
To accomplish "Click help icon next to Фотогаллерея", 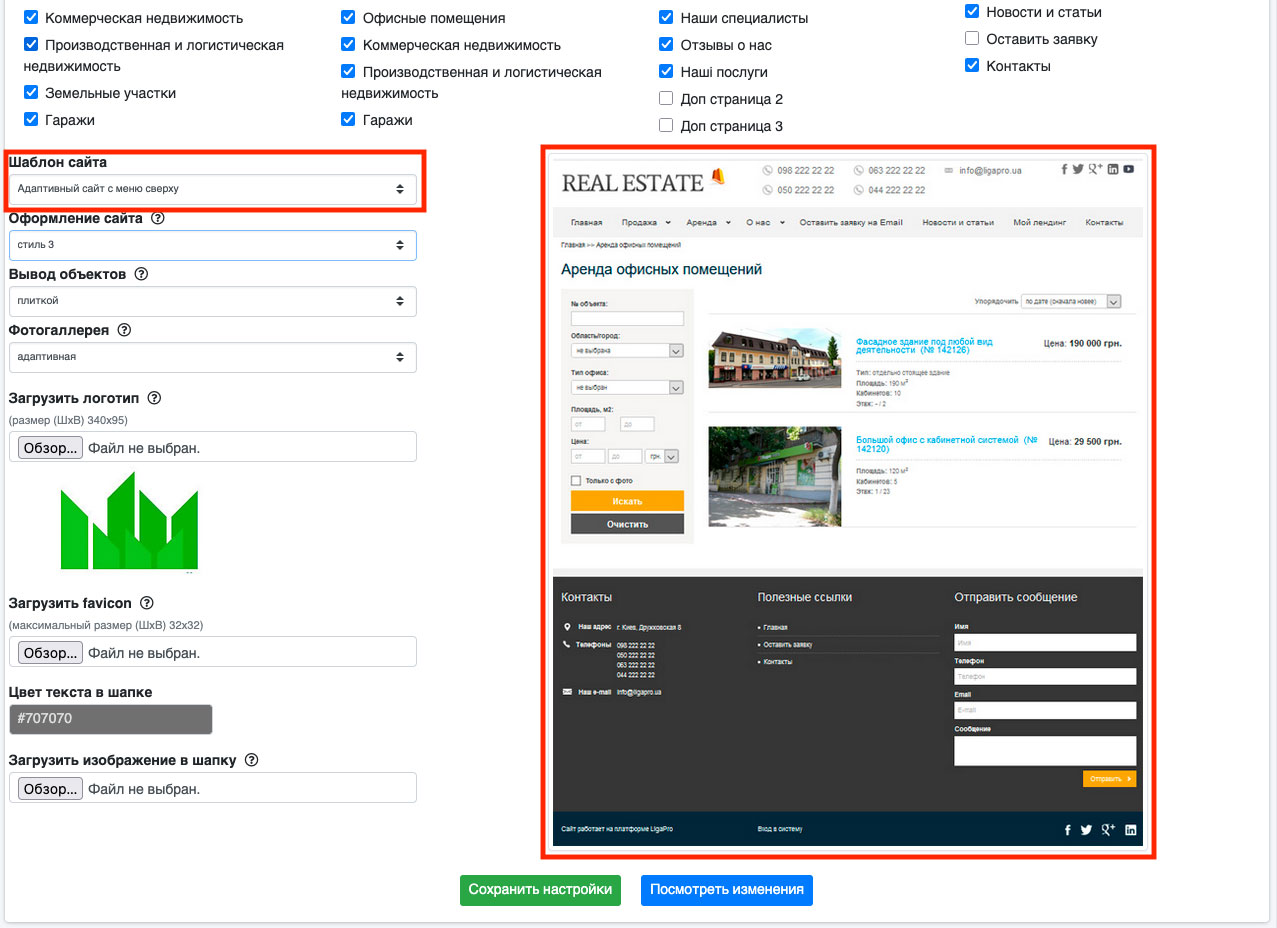I will 125,330.
